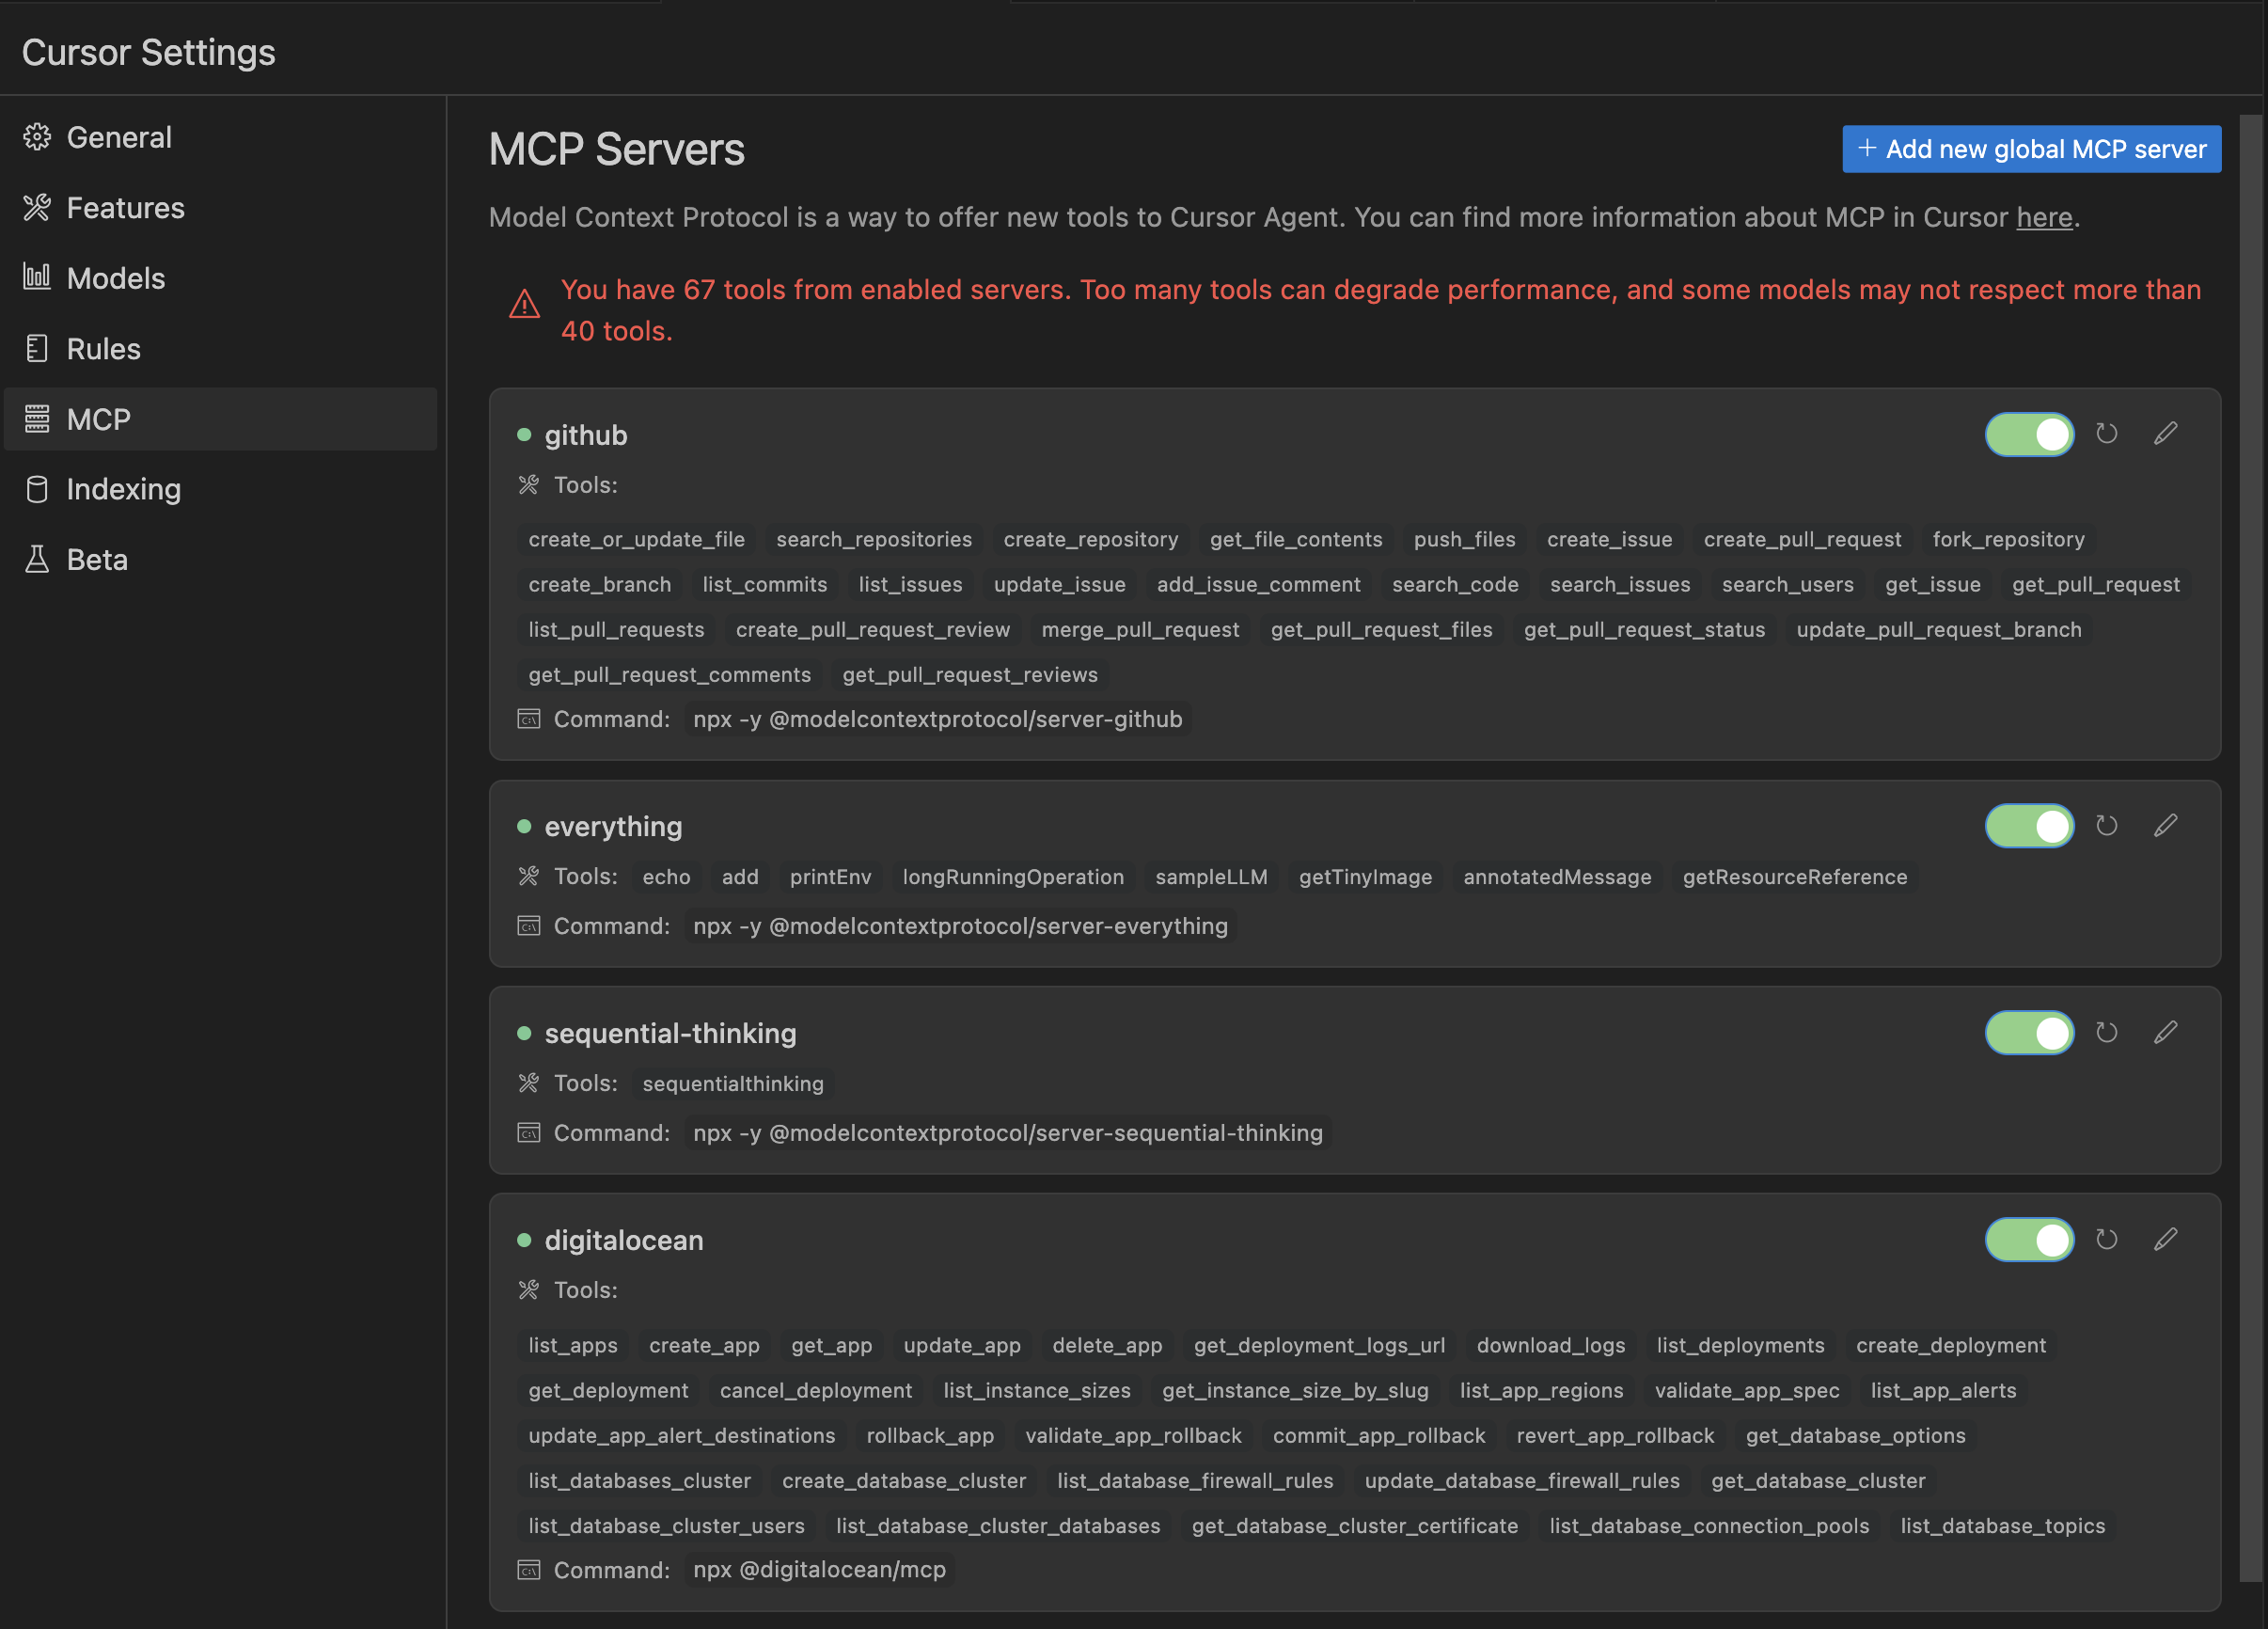Select the Indexing sidebar item

tap(123, 489)
